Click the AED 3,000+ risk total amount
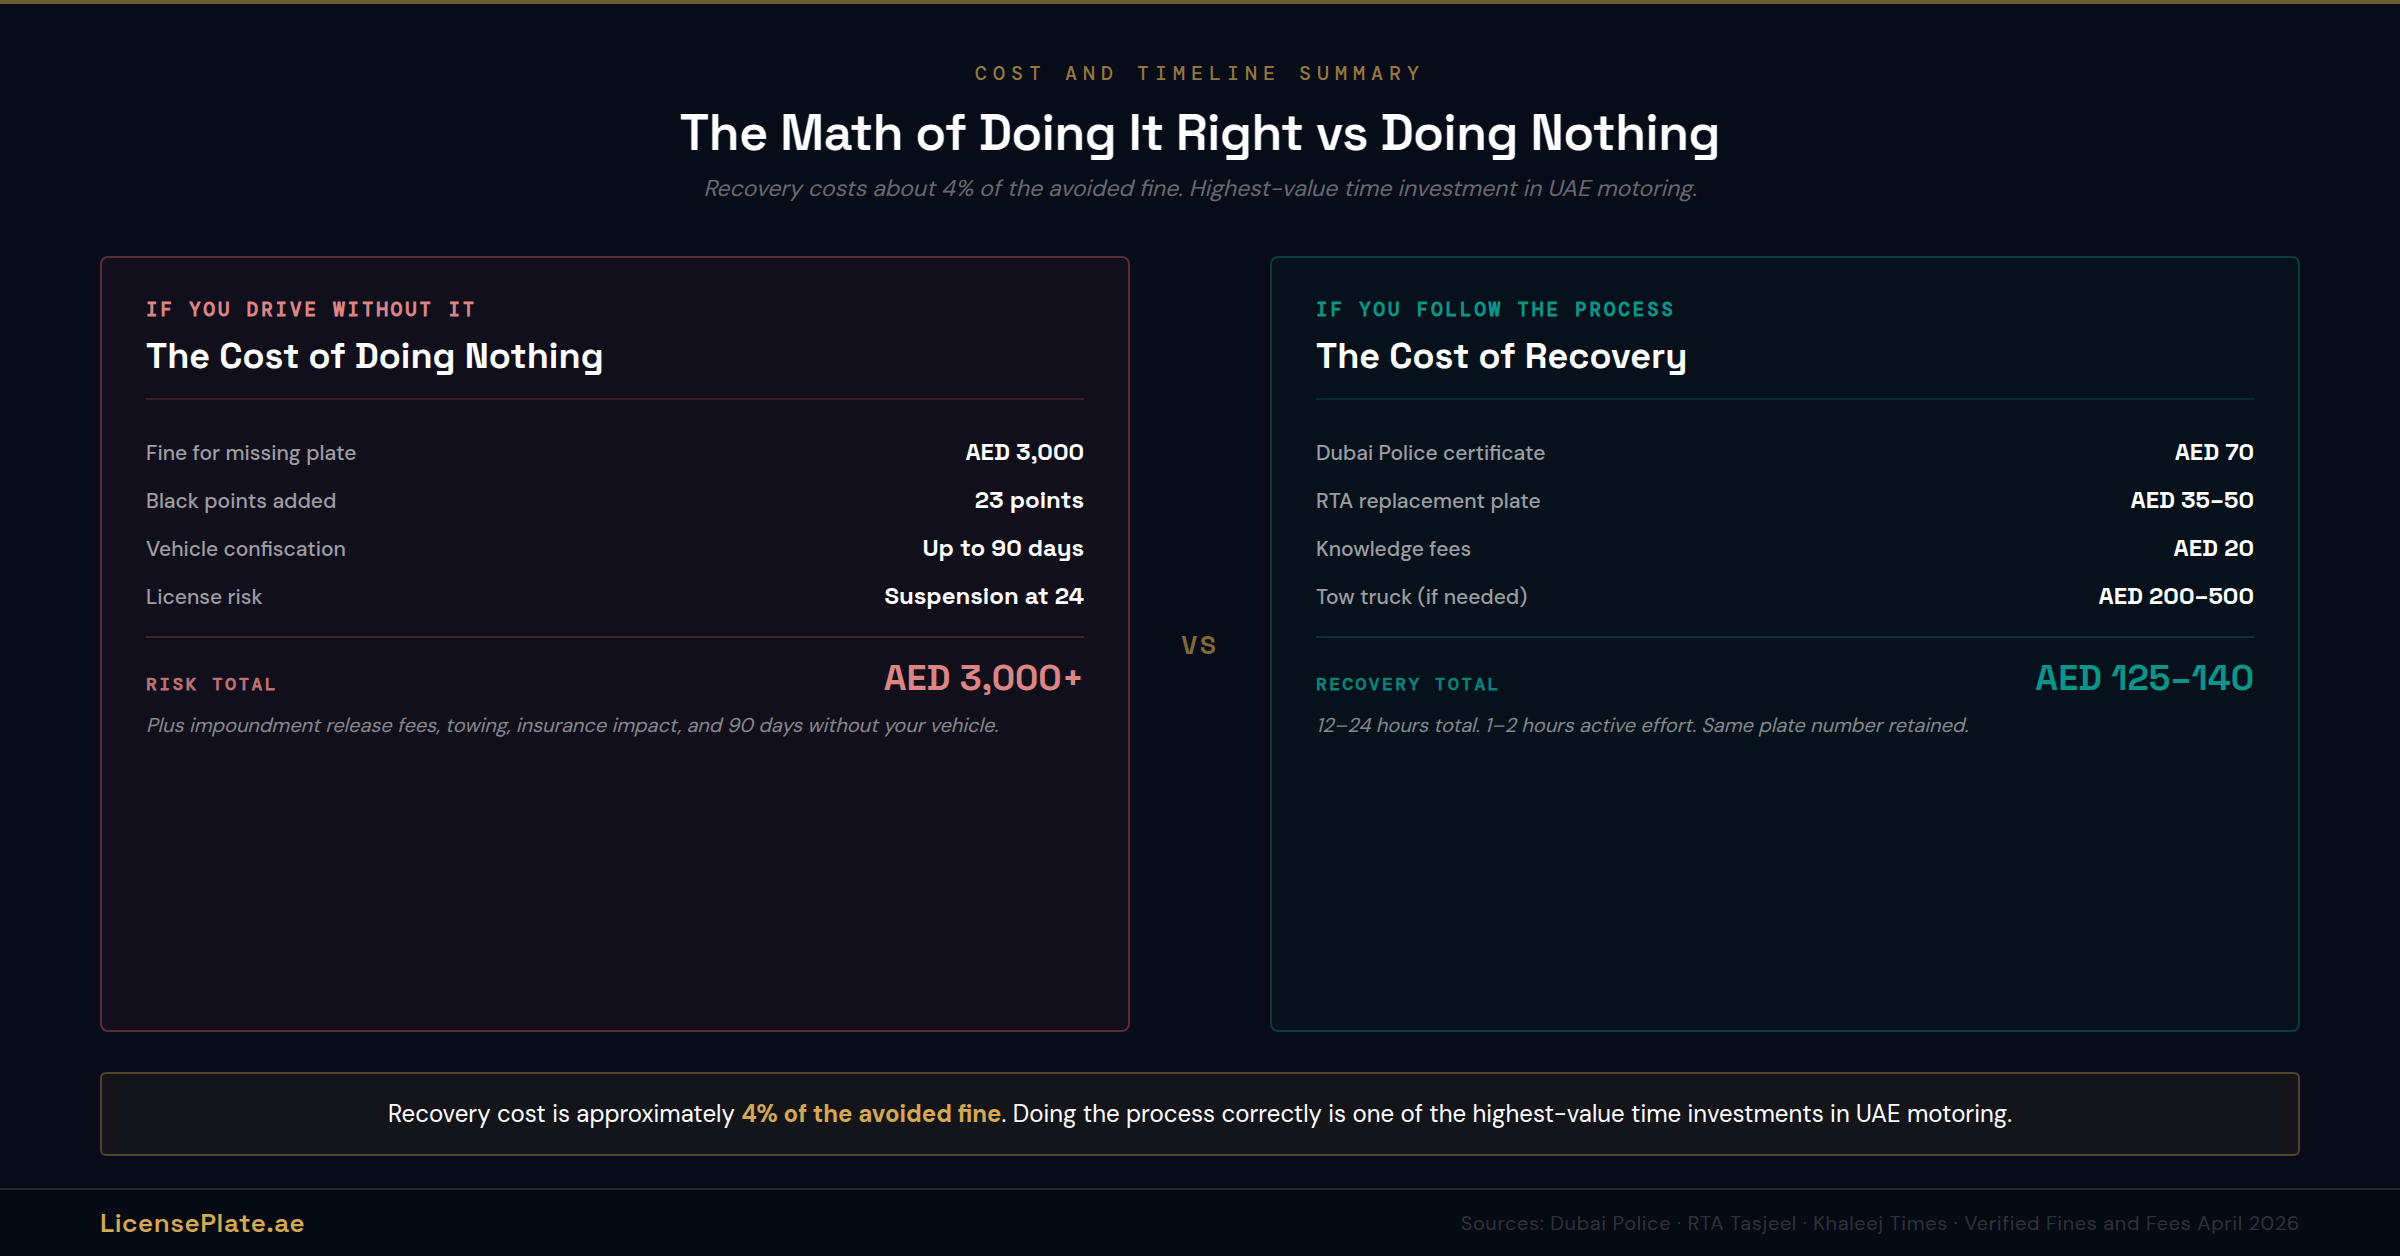Image resolution: width=2400 pixels, height=1256 pixels. pyautogui.click(x=982, y=678)
